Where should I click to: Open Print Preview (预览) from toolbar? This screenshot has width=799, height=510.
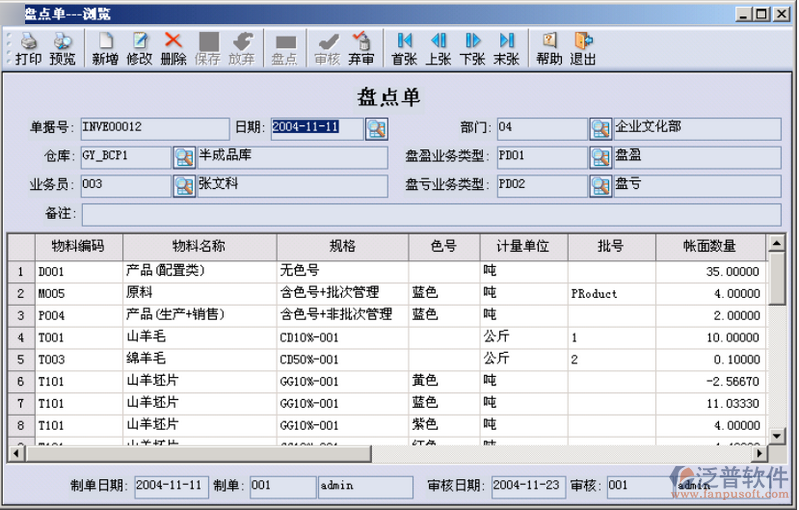click(x=62, y=47)
